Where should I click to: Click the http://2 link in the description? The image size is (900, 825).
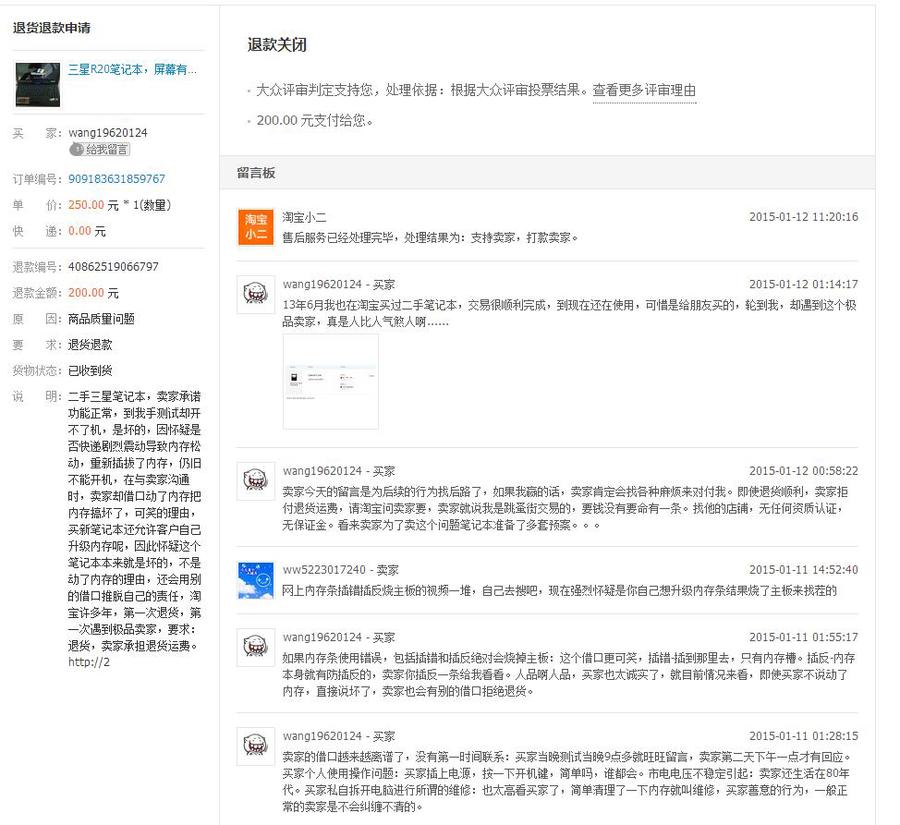(x=89, y=662)
